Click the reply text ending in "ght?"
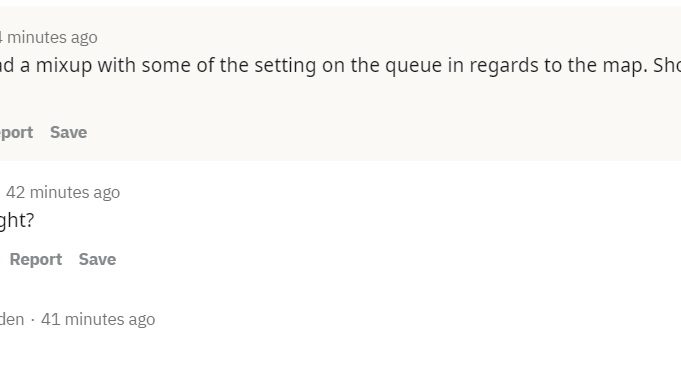The image size is (681, 367). 17,221
